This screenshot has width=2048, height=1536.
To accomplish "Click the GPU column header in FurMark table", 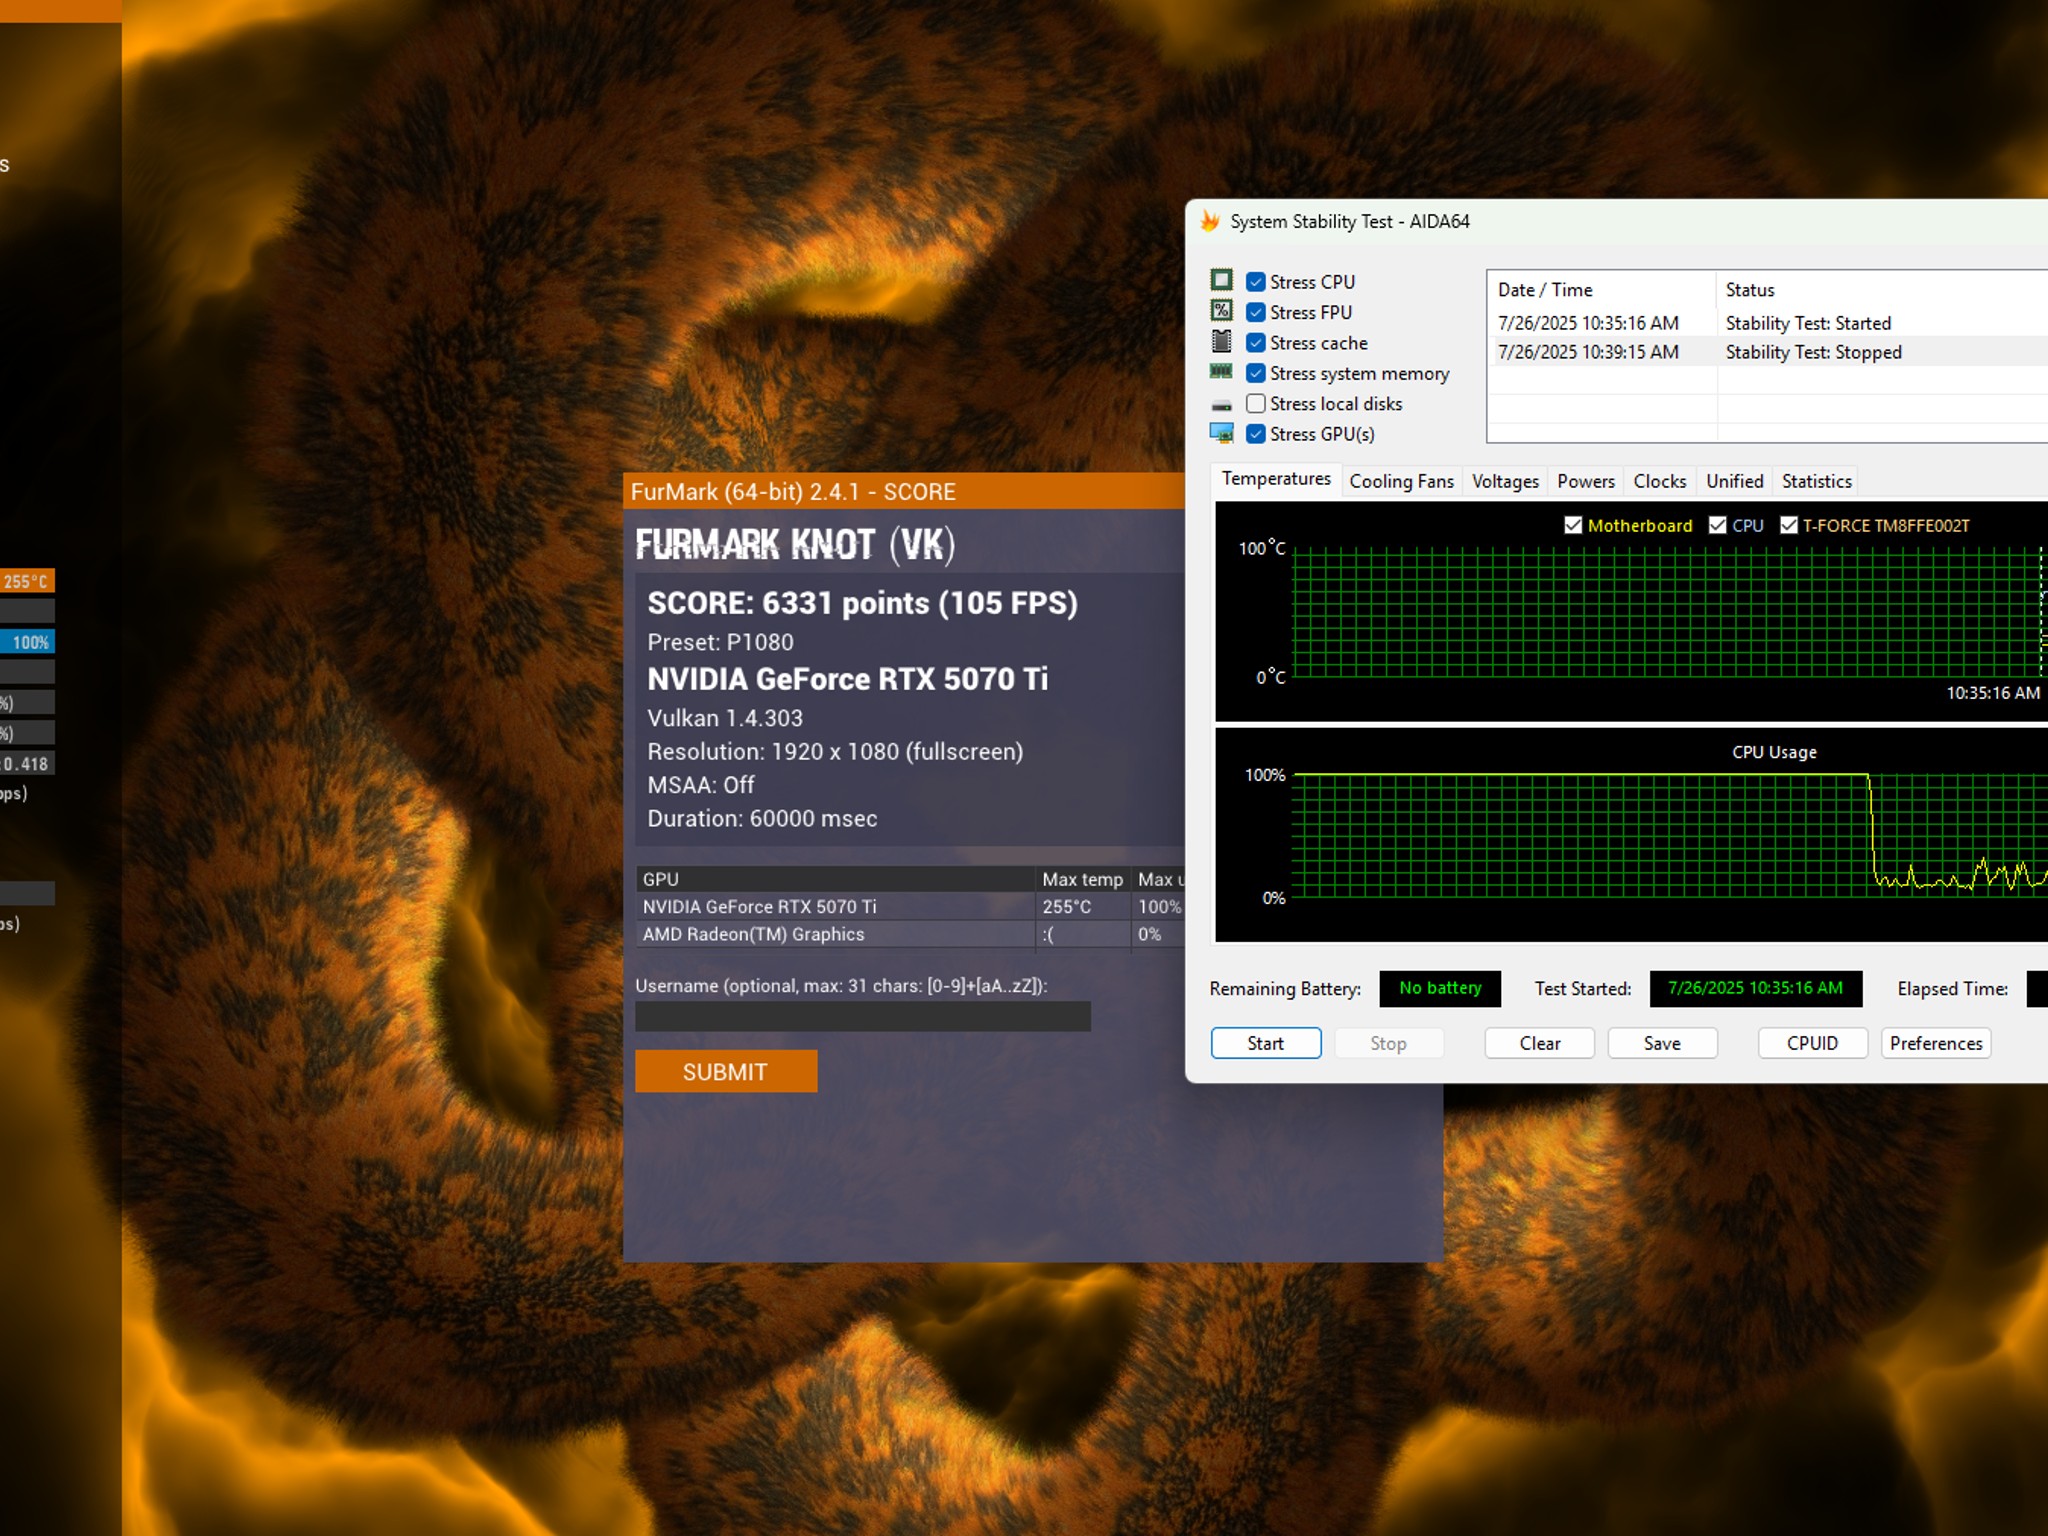I will [835, 879].
